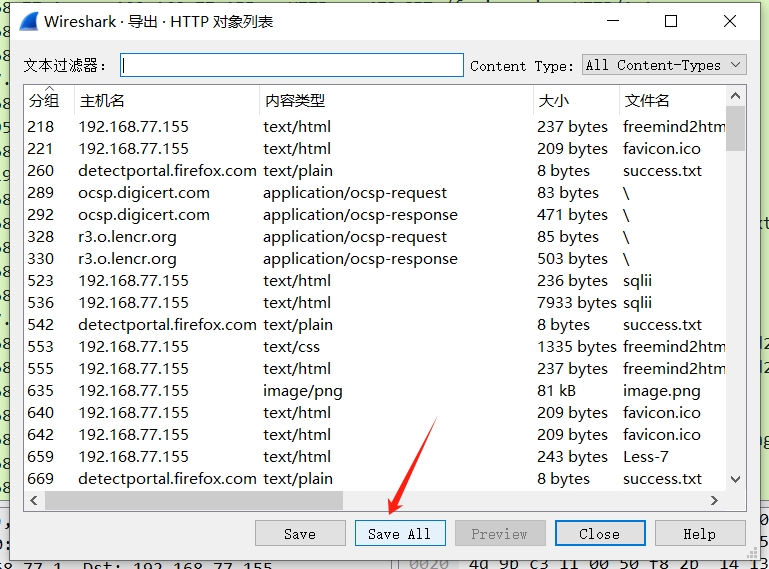
Task: Select packet 328 r3.o.lencr.org request row
Action: click(x=375, y=237)
